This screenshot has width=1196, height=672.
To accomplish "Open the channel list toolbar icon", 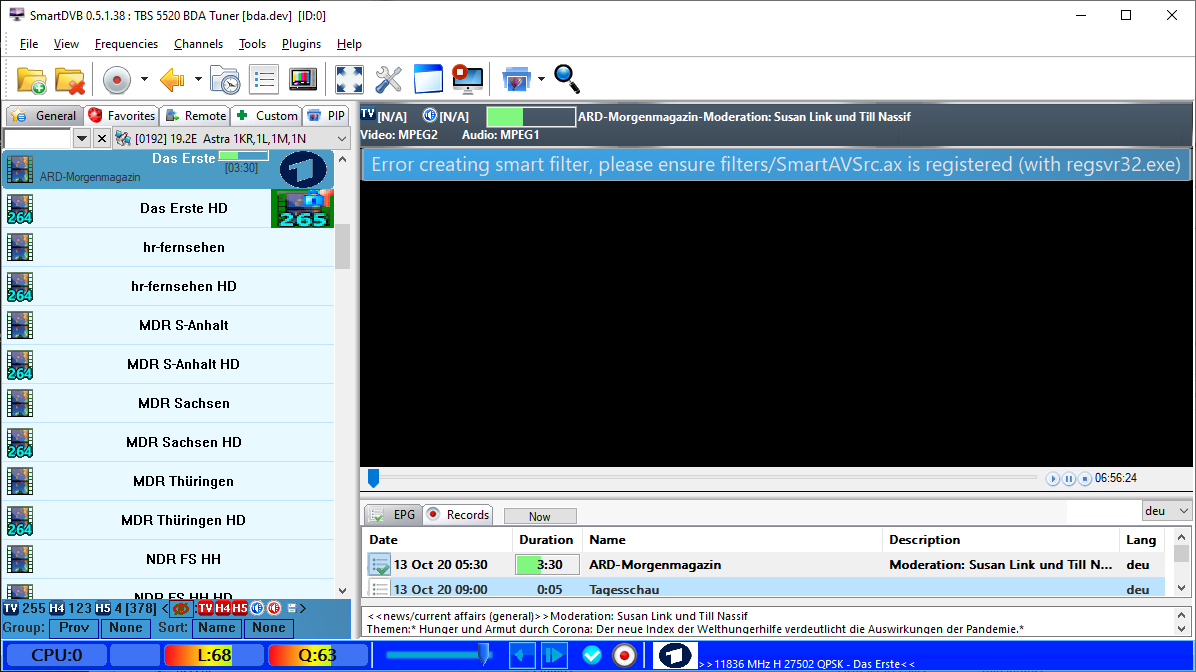I will coord(264,79).
